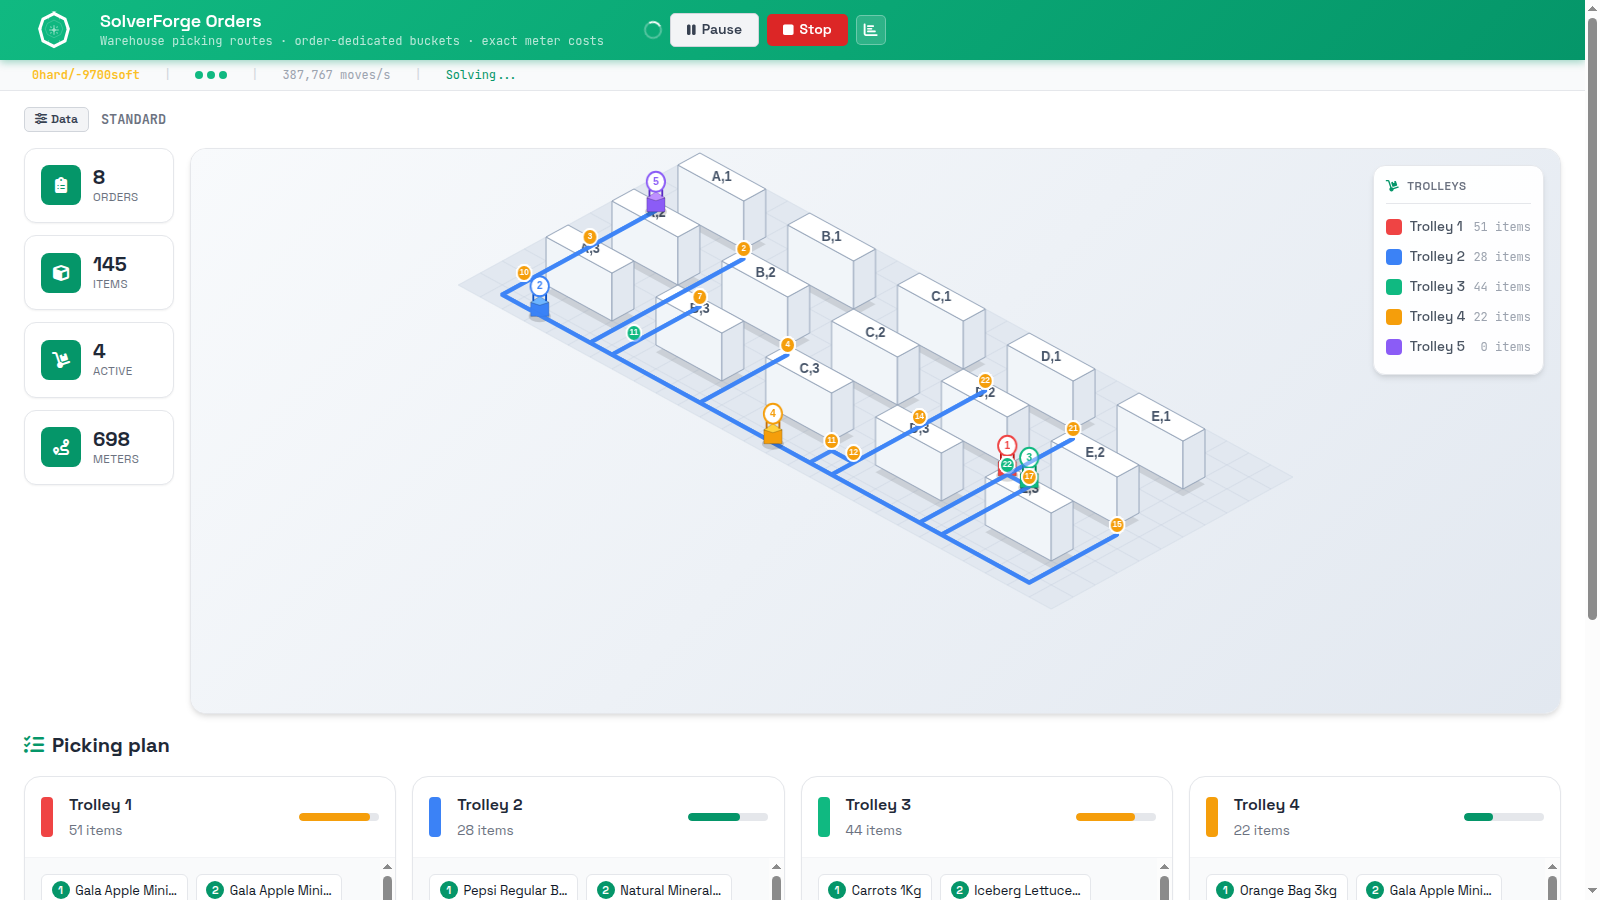1600x900 pixels.
Task: Click the D,1 shelf block
Action: tap(1051, 380)
